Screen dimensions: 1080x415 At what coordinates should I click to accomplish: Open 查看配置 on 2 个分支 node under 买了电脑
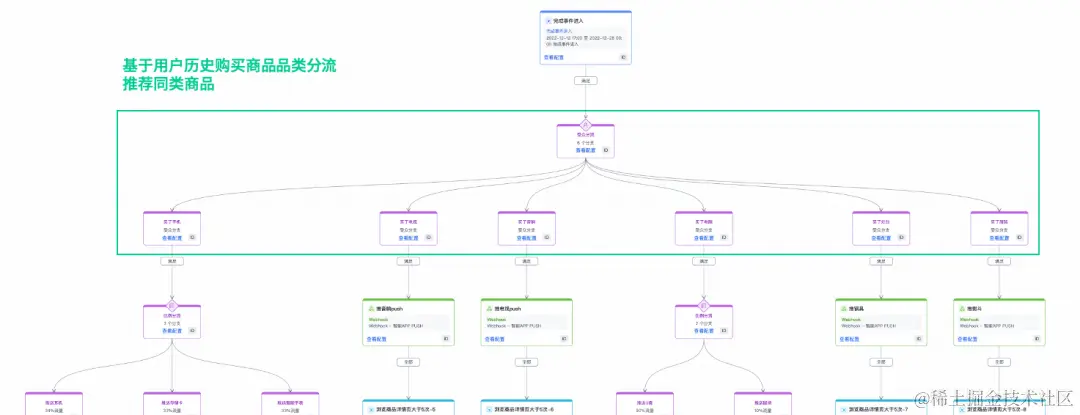coord(703,331)
